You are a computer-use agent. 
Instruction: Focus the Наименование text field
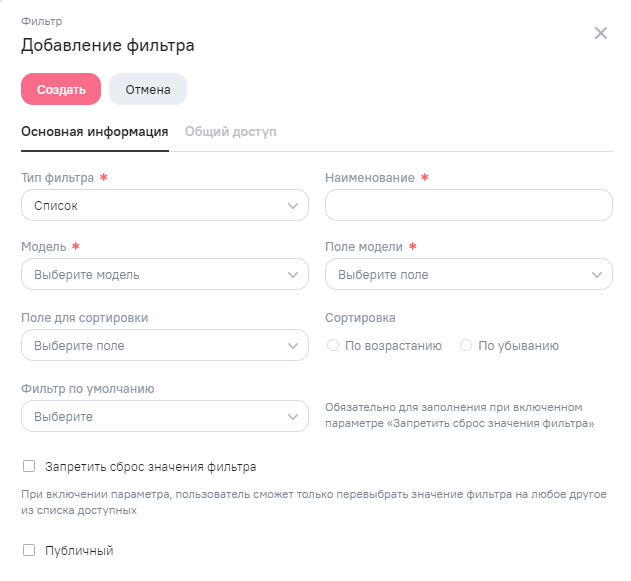pyautogui.click(x=468, y=206)
